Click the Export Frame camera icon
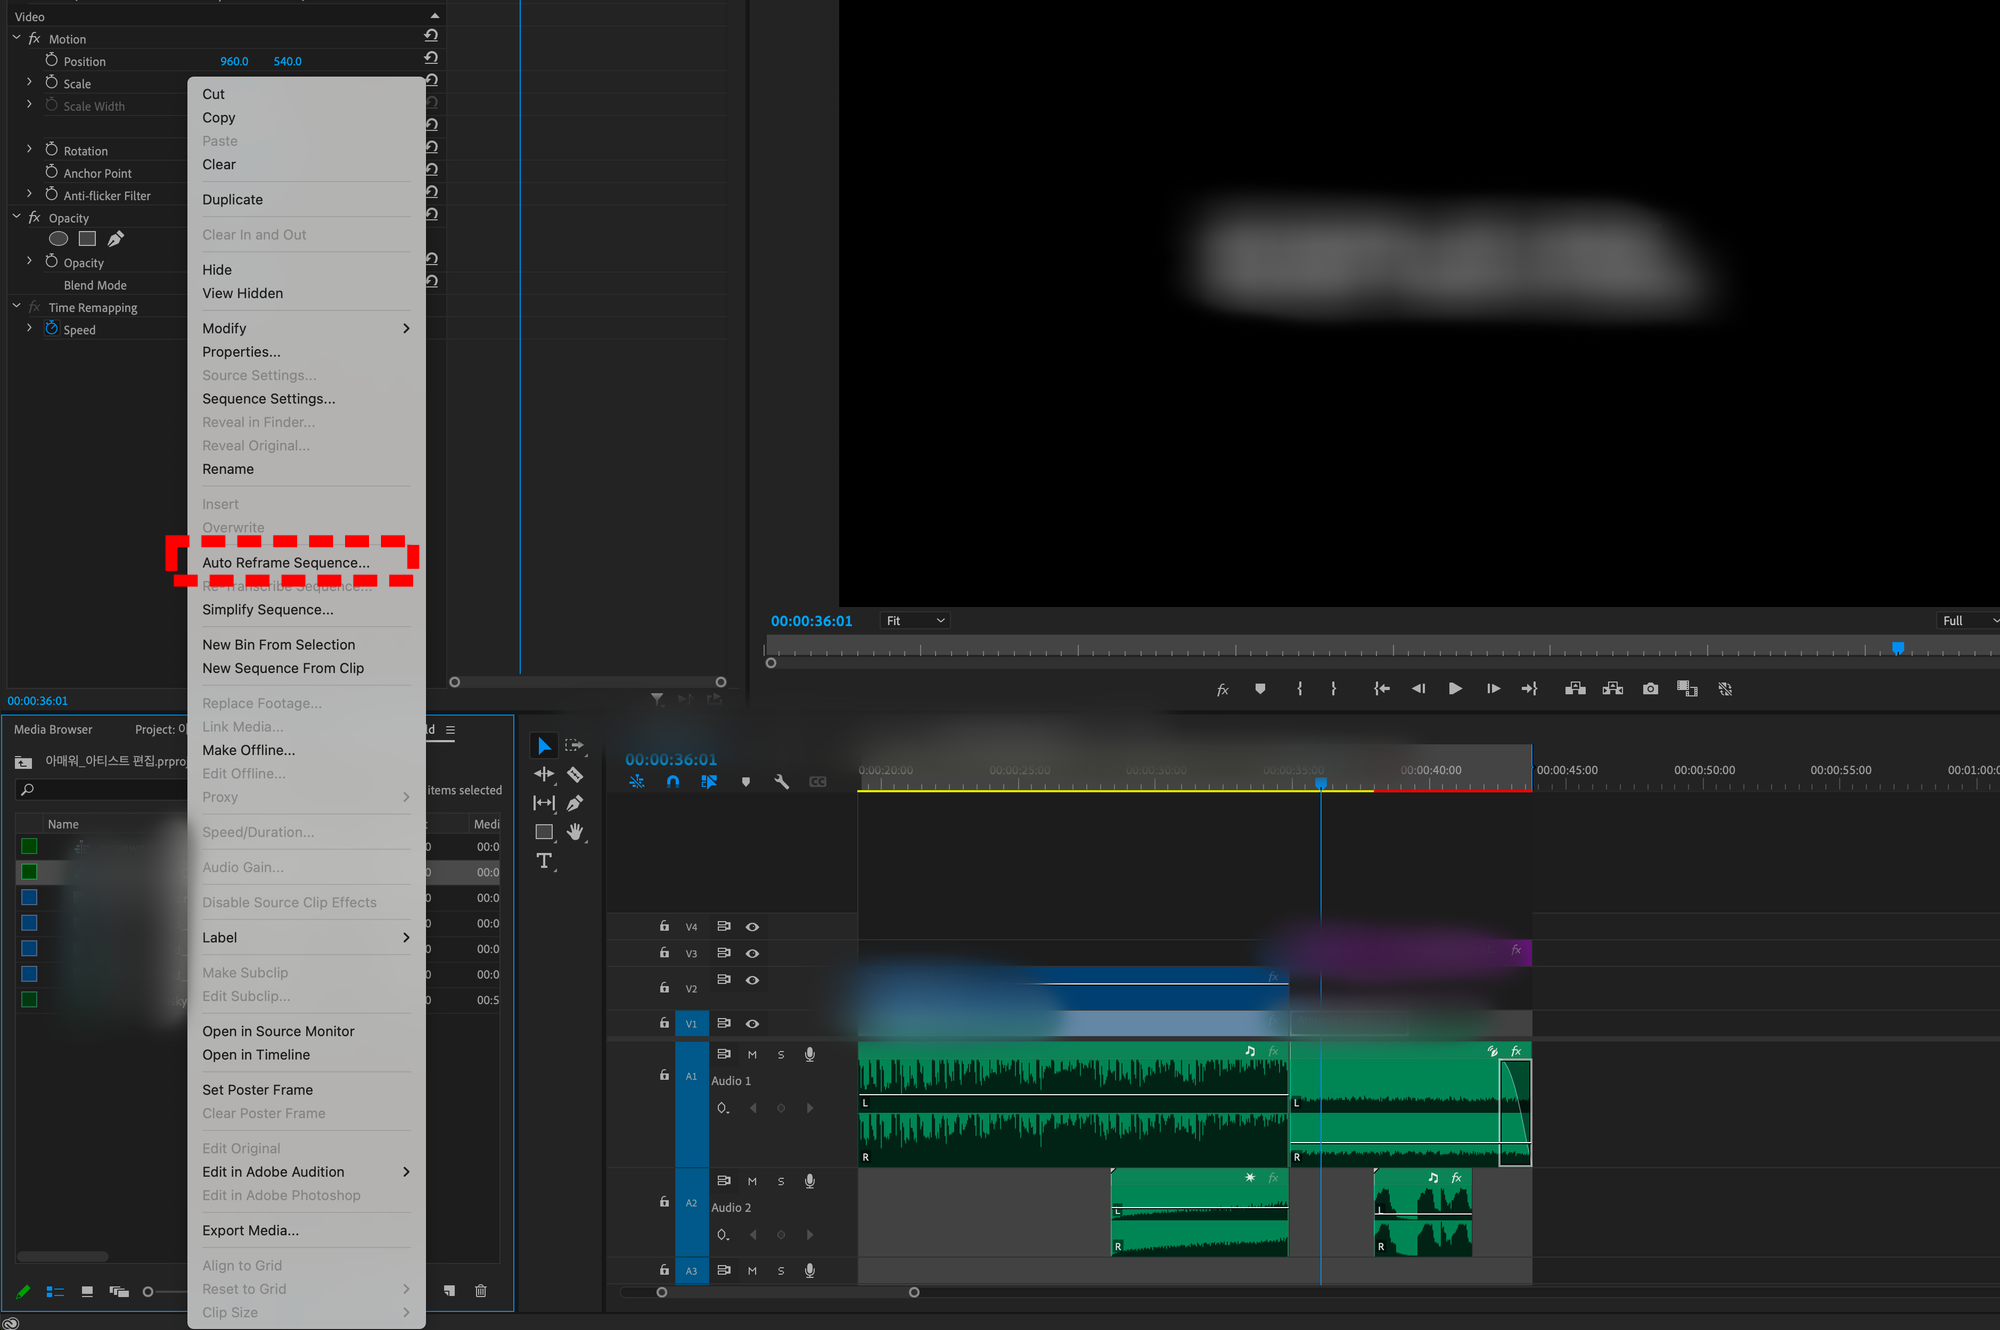The width and height of the screenshot is (2000, 1330). point(1650,689)
